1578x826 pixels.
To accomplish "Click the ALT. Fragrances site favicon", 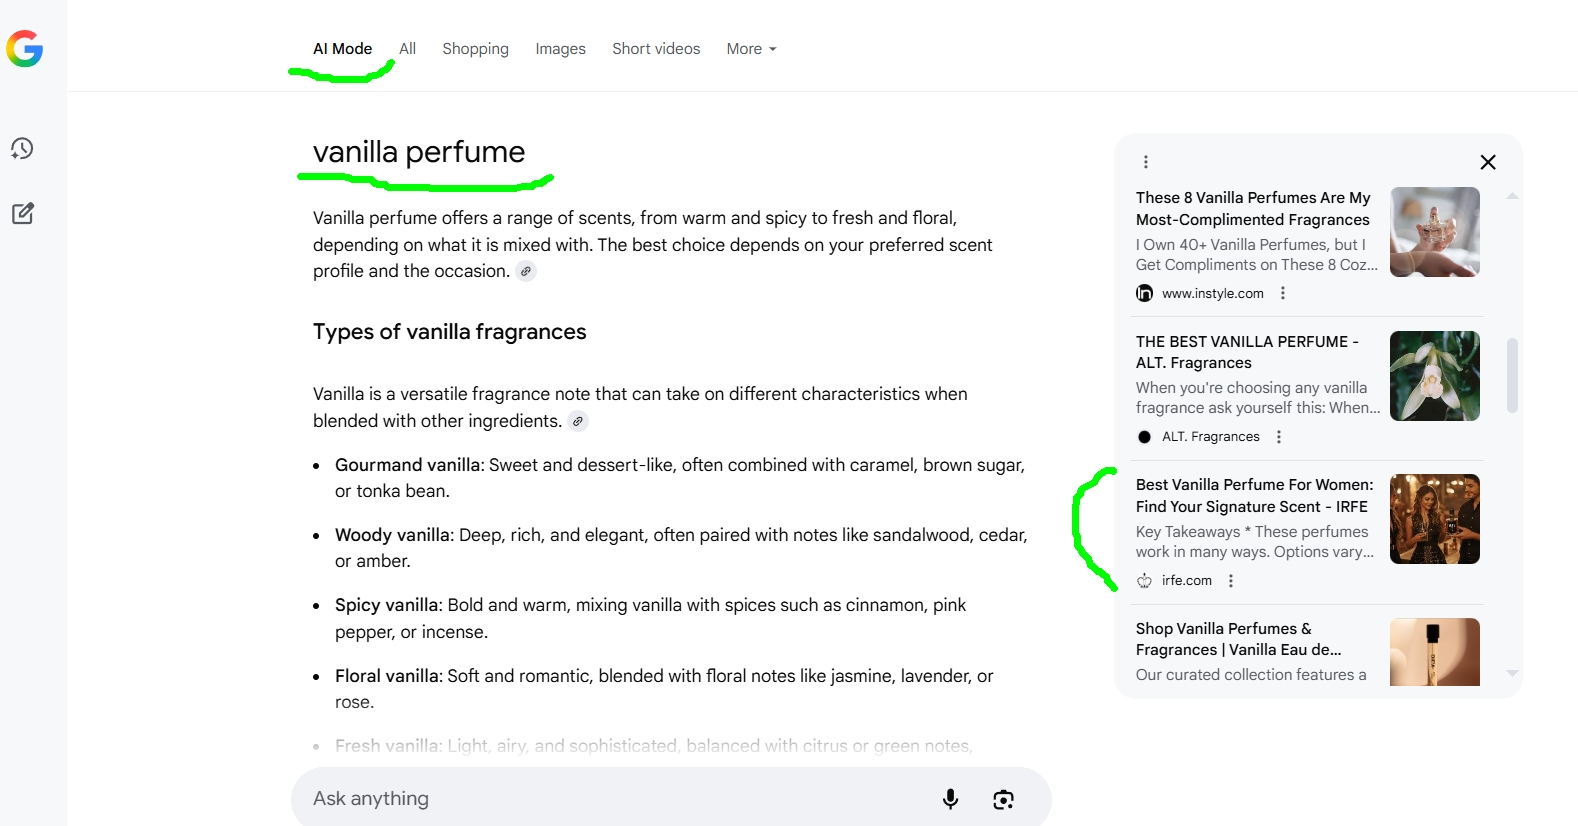I will pyautogui.click(x=1144, y=437).
